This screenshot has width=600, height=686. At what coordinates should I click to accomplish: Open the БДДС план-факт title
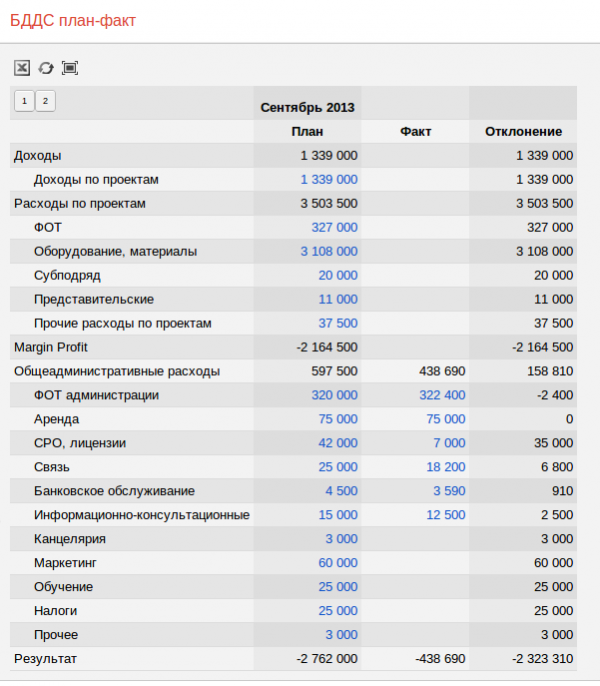tap(73, 20)
